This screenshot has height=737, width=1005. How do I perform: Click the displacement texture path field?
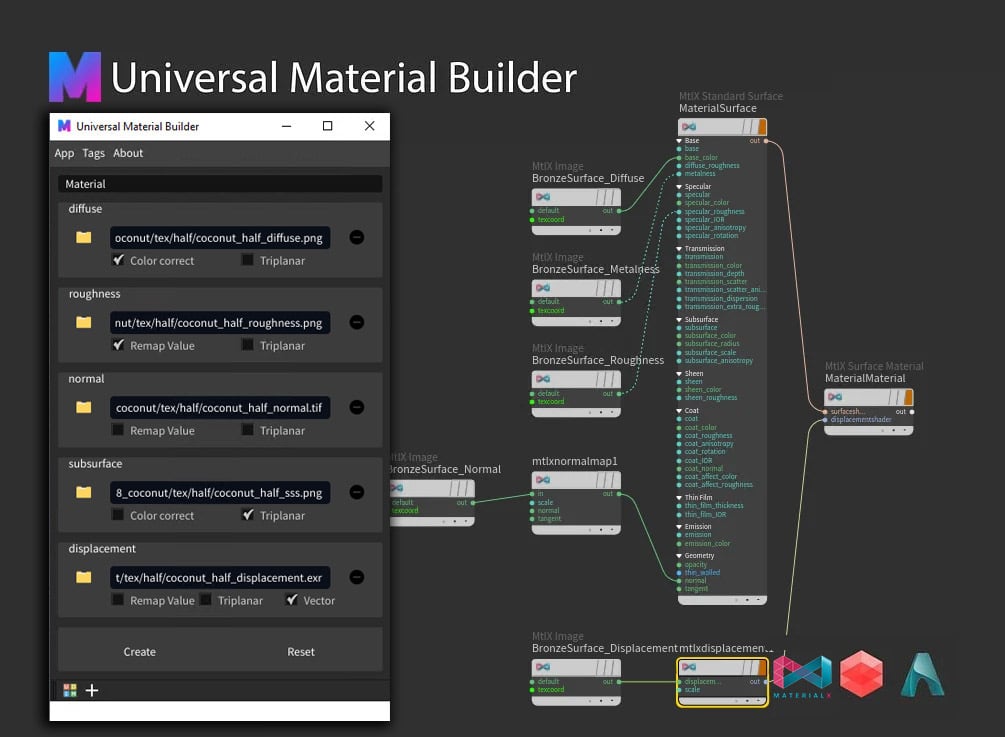pos(220,577)
